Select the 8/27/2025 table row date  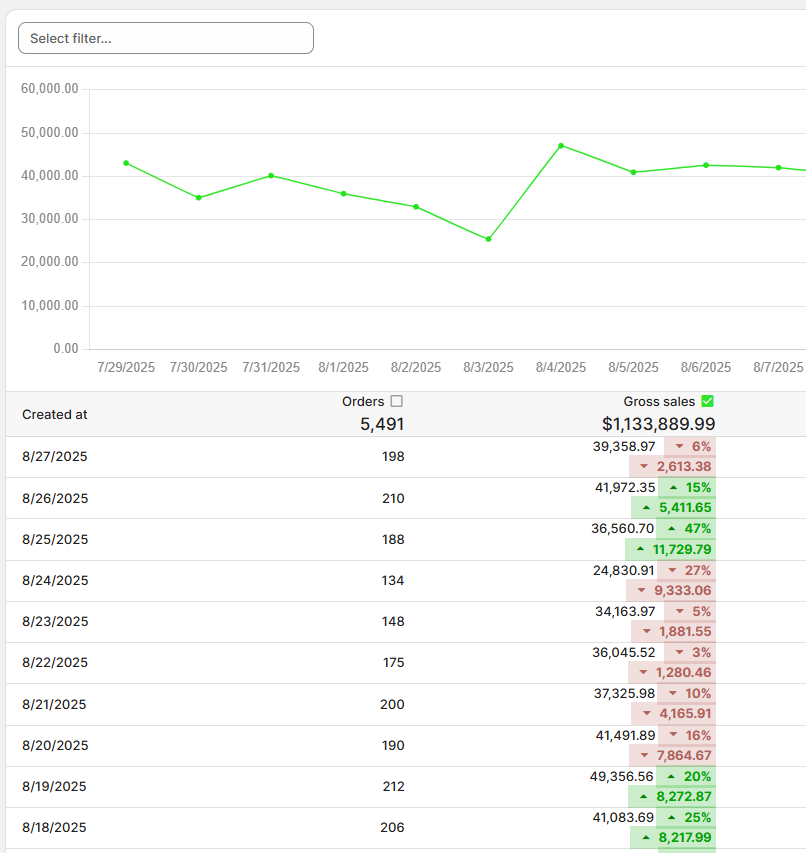point(55,457)
